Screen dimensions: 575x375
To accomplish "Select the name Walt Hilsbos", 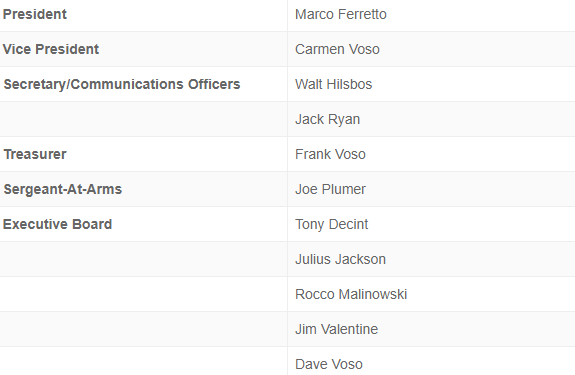I will coord(334,84).
